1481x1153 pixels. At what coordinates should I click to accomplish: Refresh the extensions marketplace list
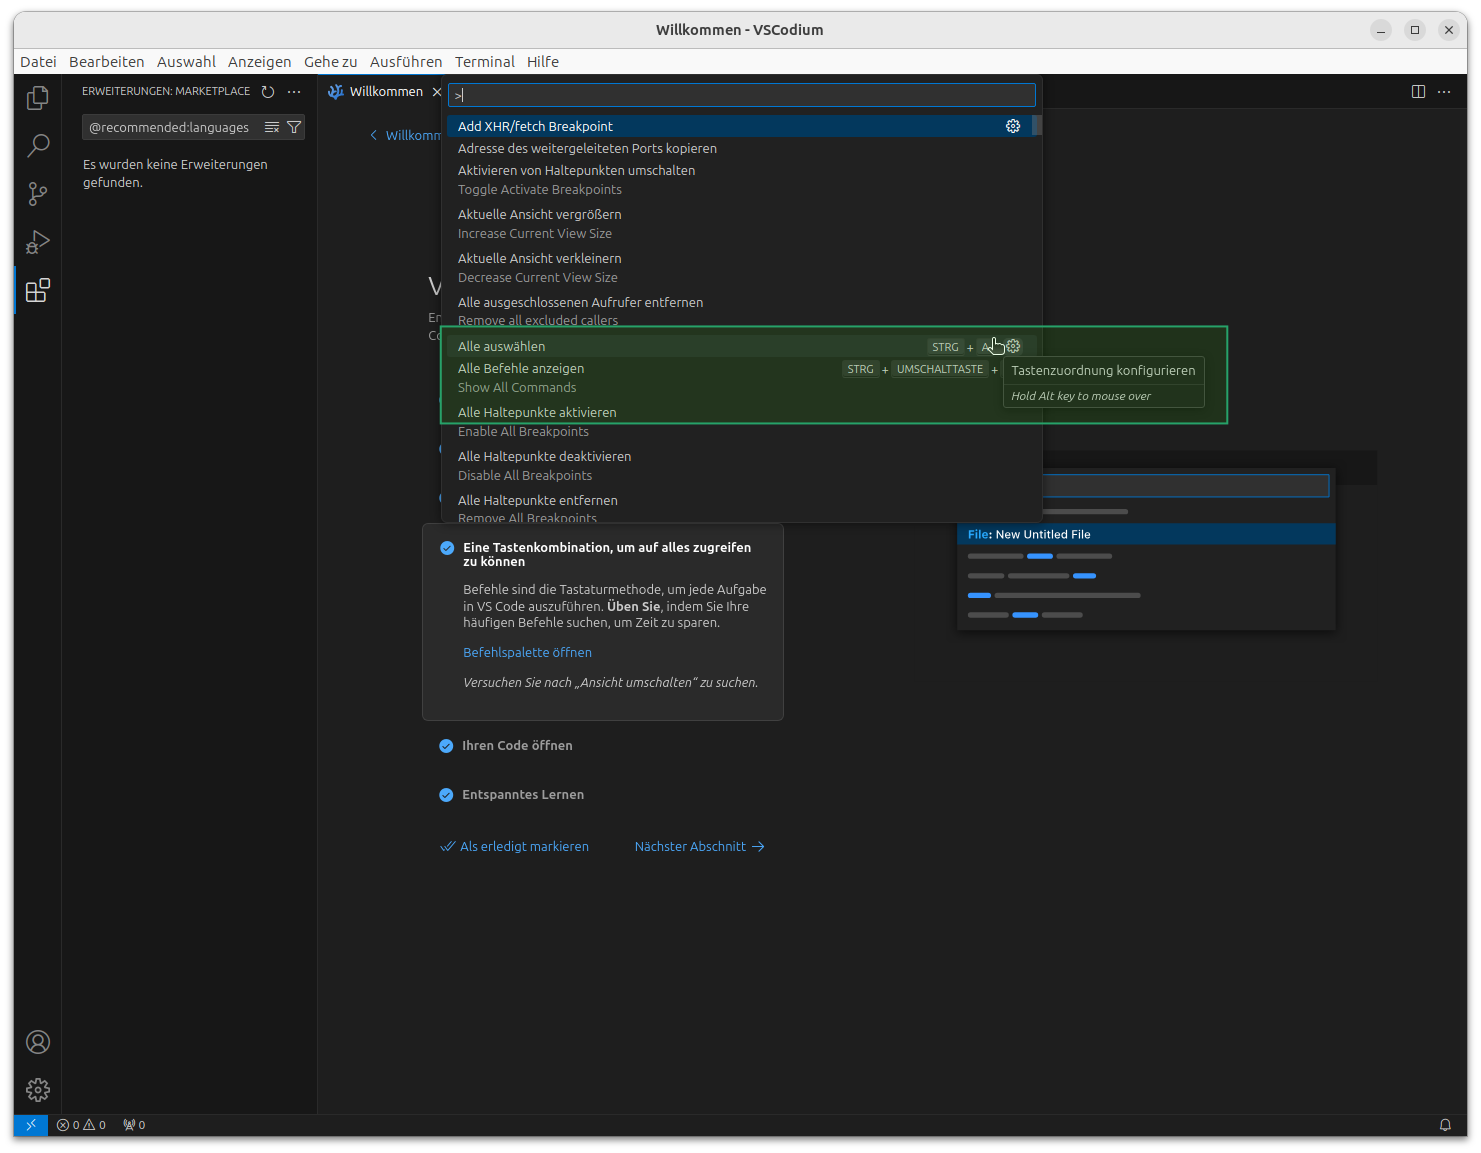coord(268,92)
